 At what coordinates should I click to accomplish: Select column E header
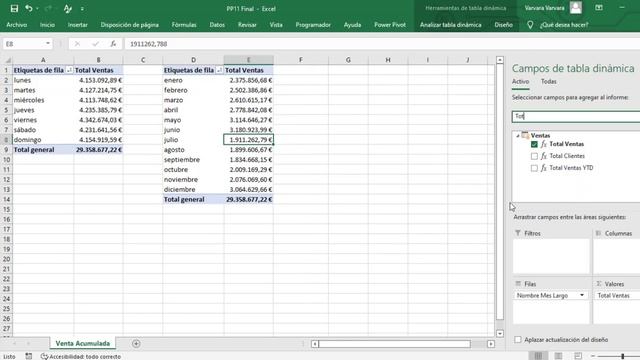click(x=248, y=60)
